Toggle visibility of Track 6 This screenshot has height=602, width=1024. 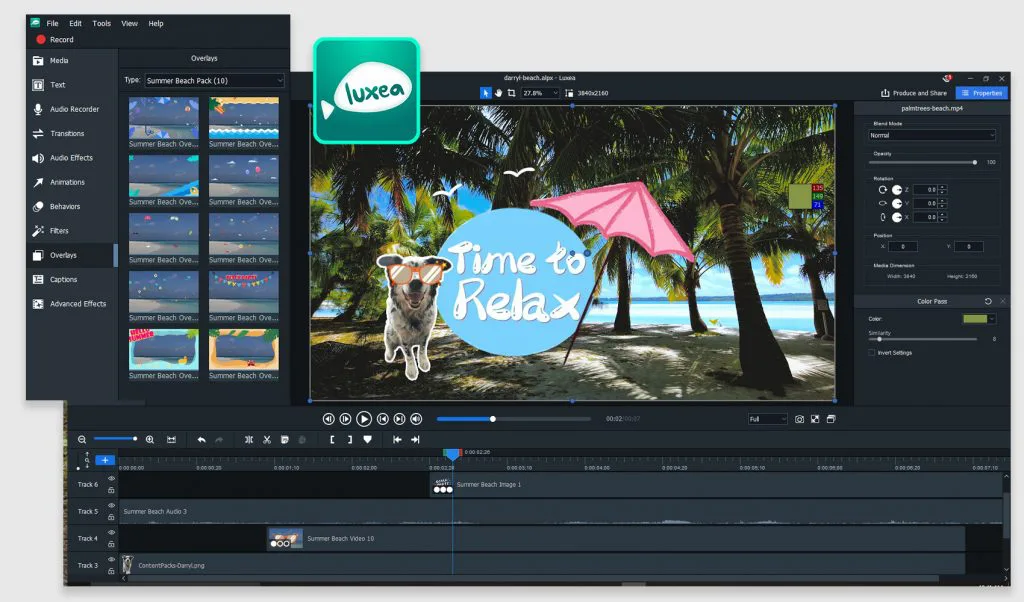pos(112,479)
